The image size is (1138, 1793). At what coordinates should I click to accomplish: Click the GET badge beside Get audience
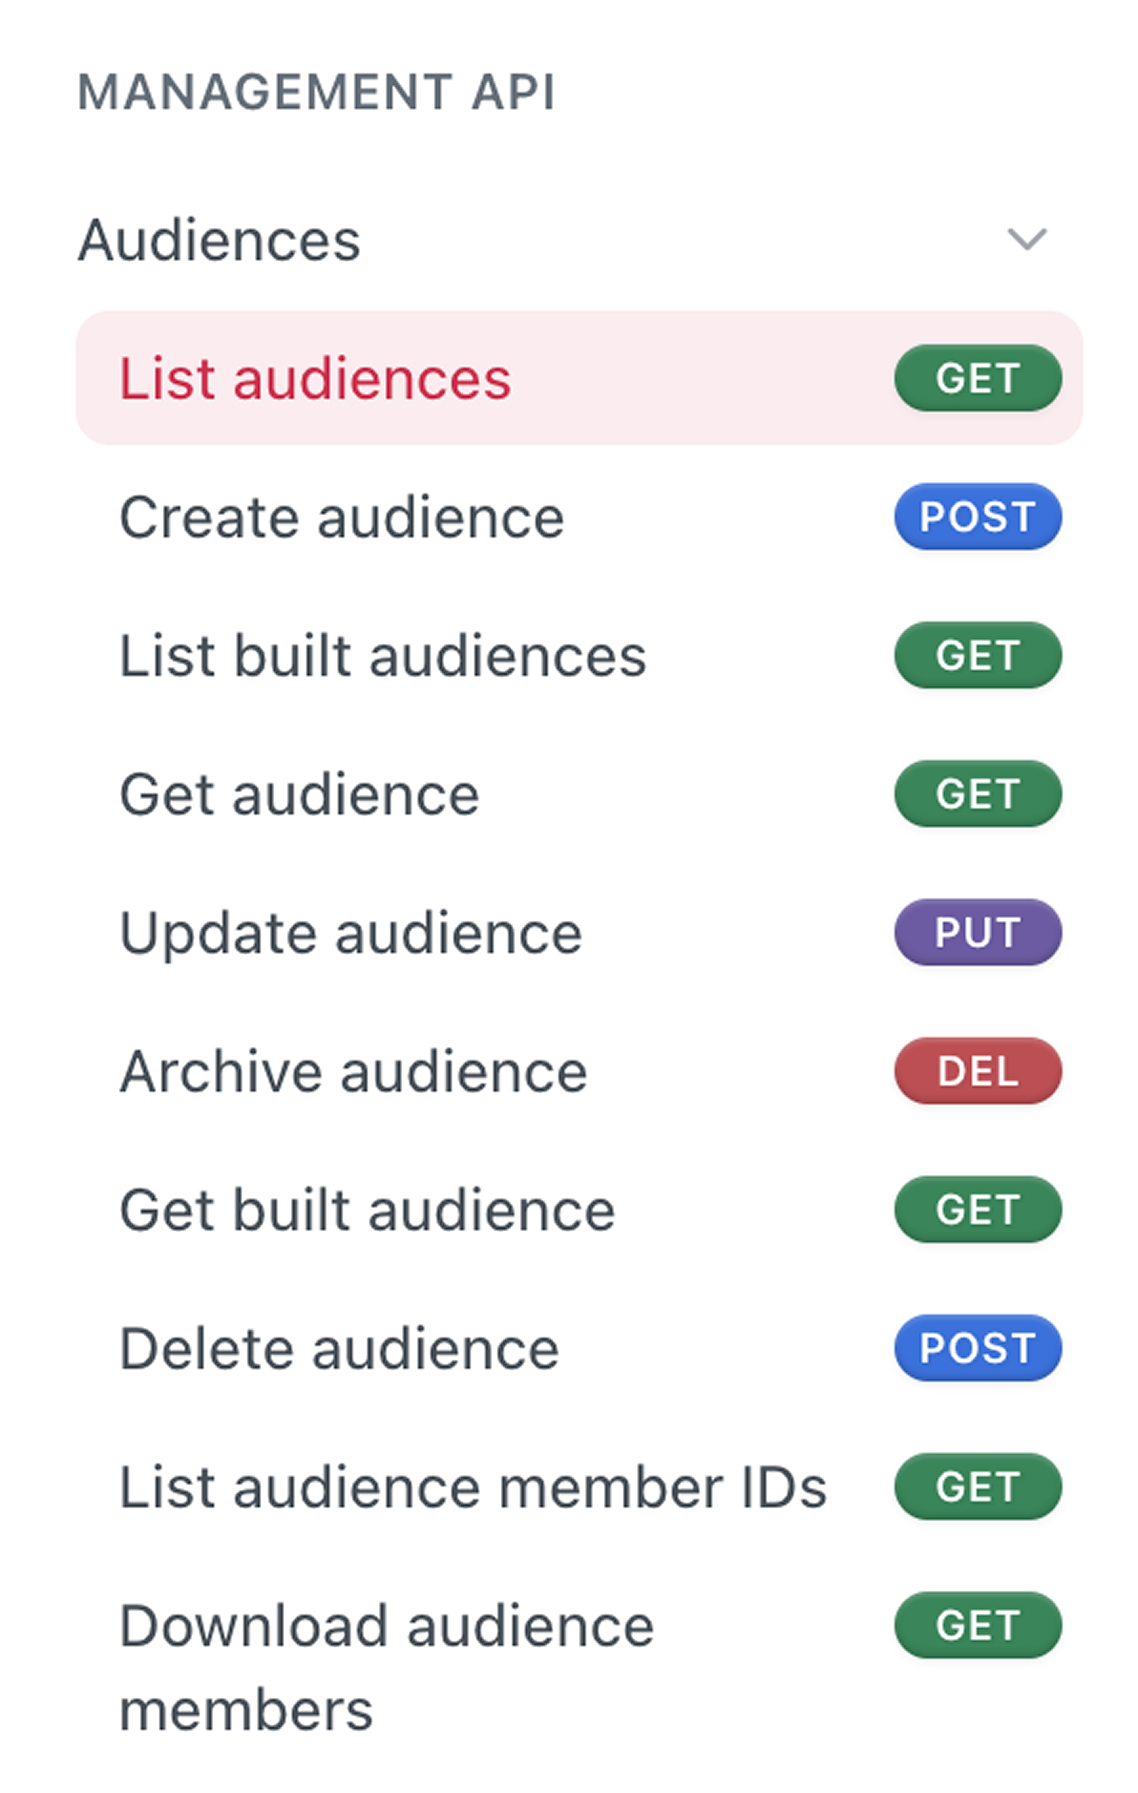[x=977, y=794]
